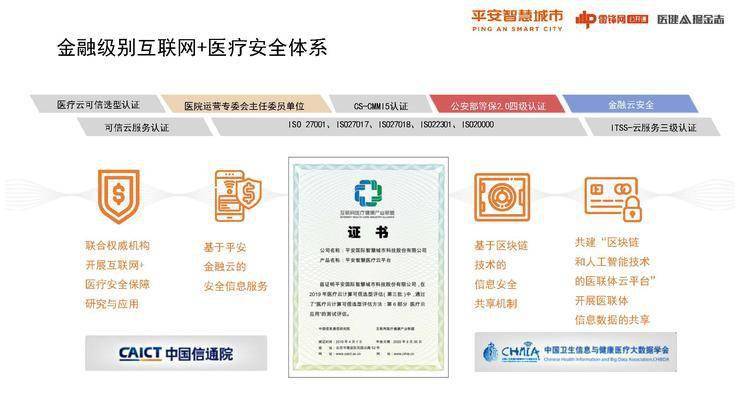The width and height of the screenshot is (740, 416).
Task: Click the 医健AI掘金志 logo
Action: coord(690,19)
